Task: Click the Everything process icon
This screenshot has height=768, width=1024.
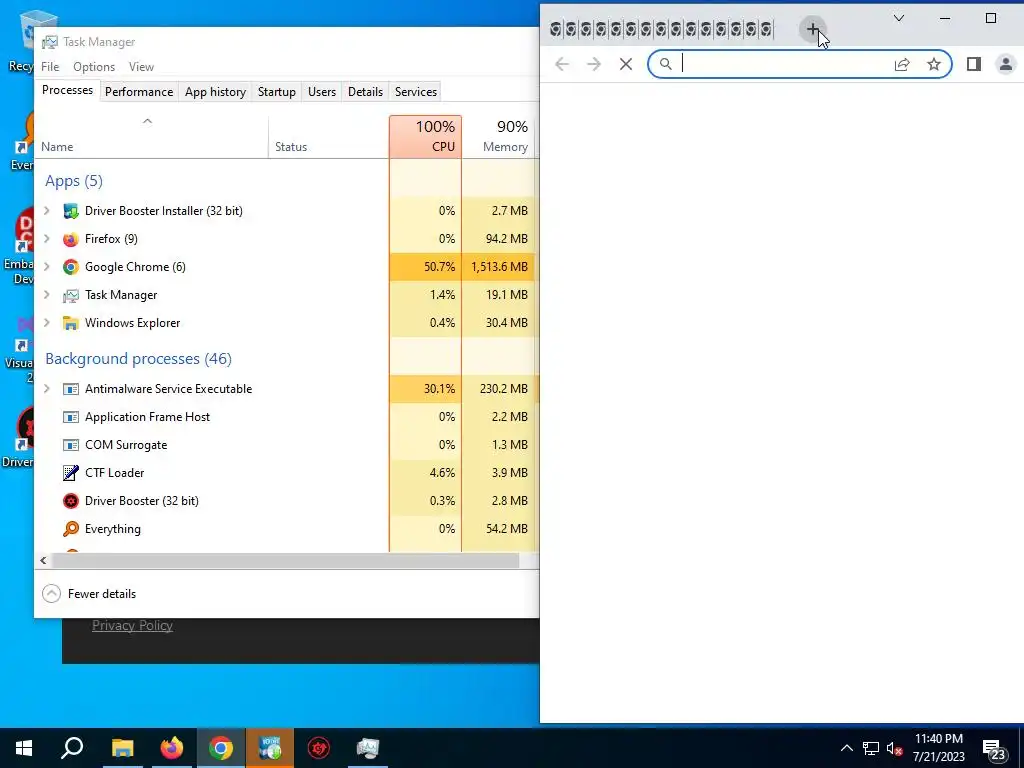Action: [71, 529]
